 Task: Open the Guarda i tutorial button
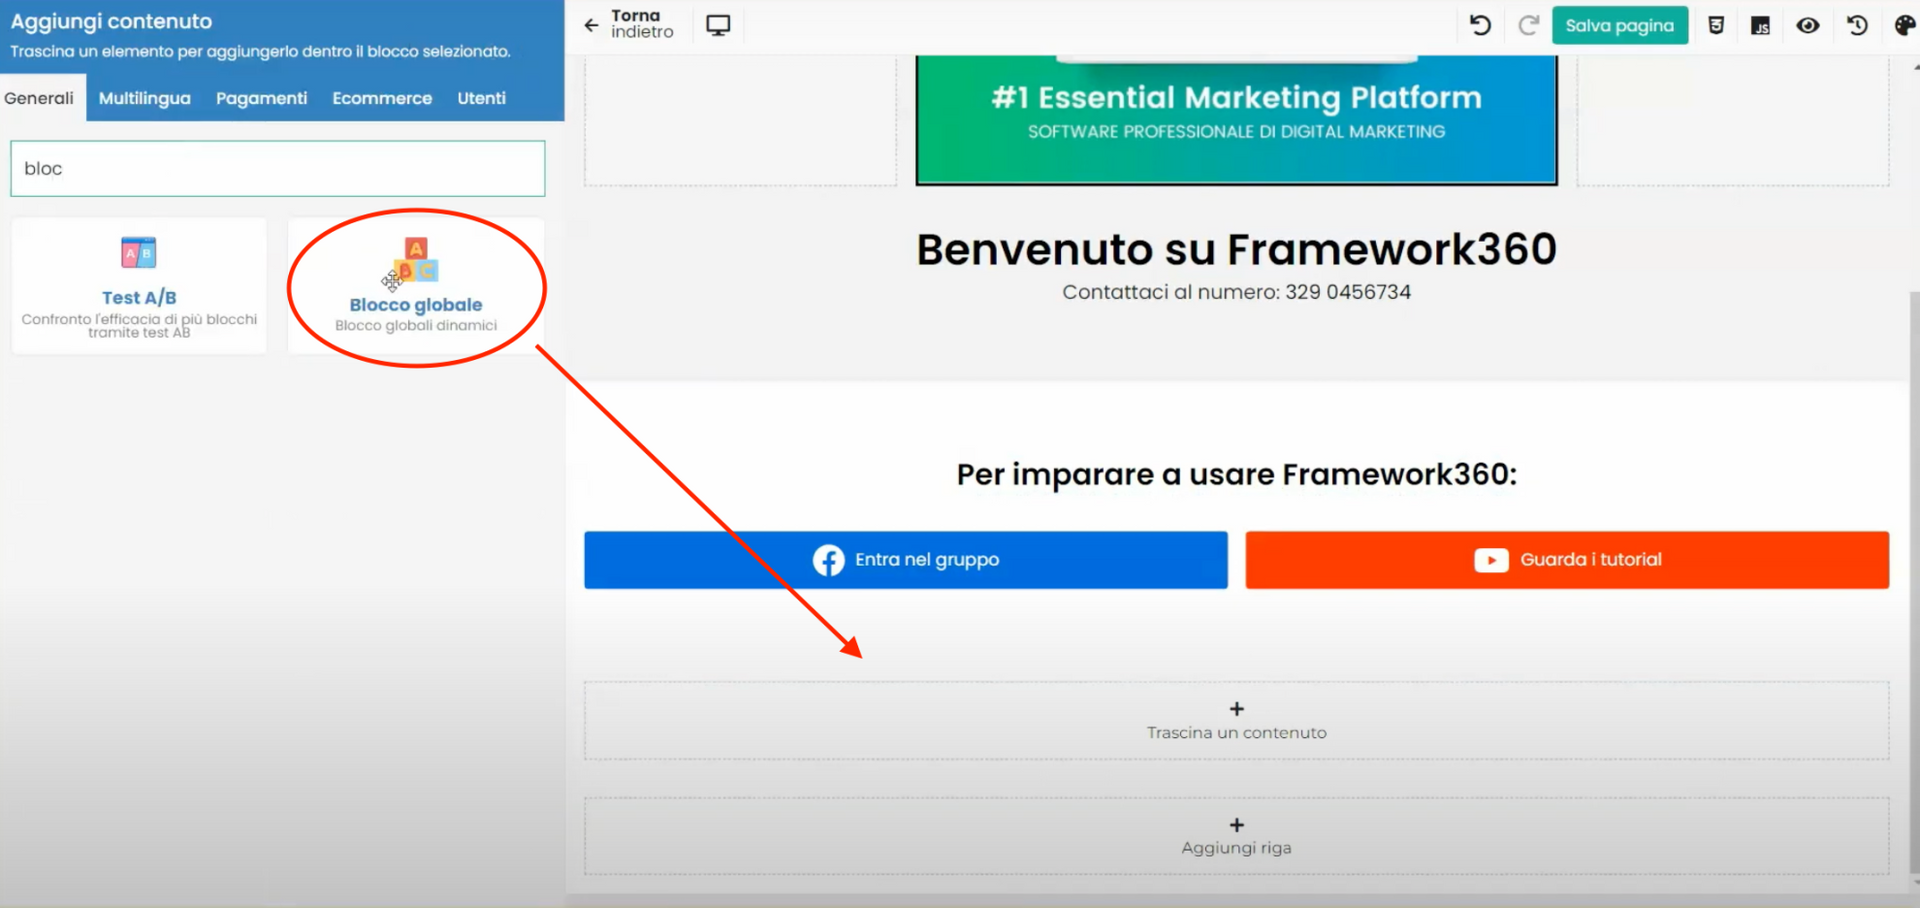(x=1567, y=560)
